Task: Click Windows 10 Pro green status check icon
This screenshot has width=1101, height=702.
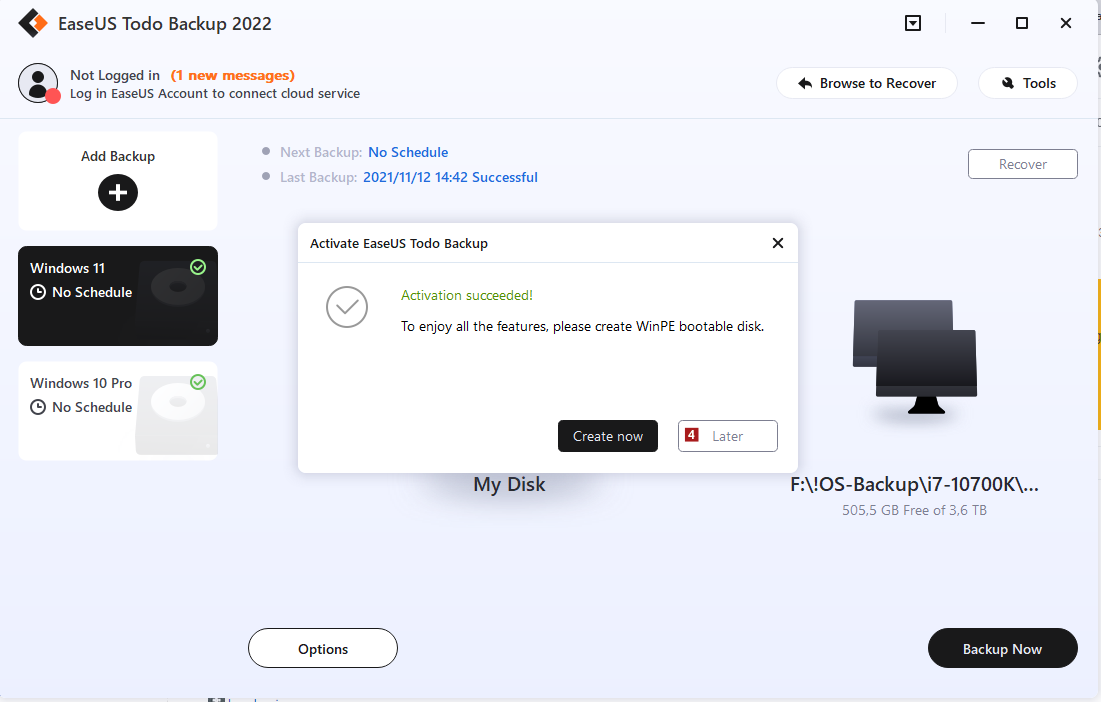Action: 198,382
